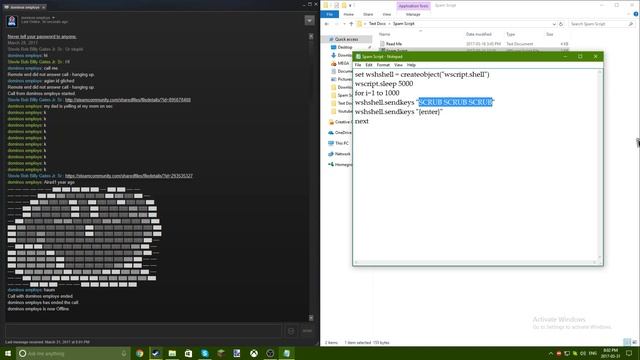Open the second steamcommunity sharedfiles link
The image size is (640, 360).
click(x=129, y=176)
